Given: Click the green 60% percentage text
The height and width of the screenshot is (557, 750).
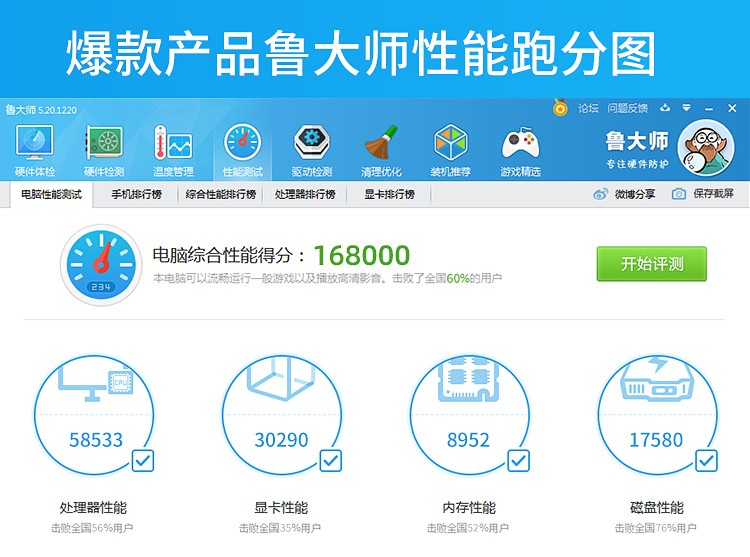Looking at the screenshot, I should [x=457, y=278].
